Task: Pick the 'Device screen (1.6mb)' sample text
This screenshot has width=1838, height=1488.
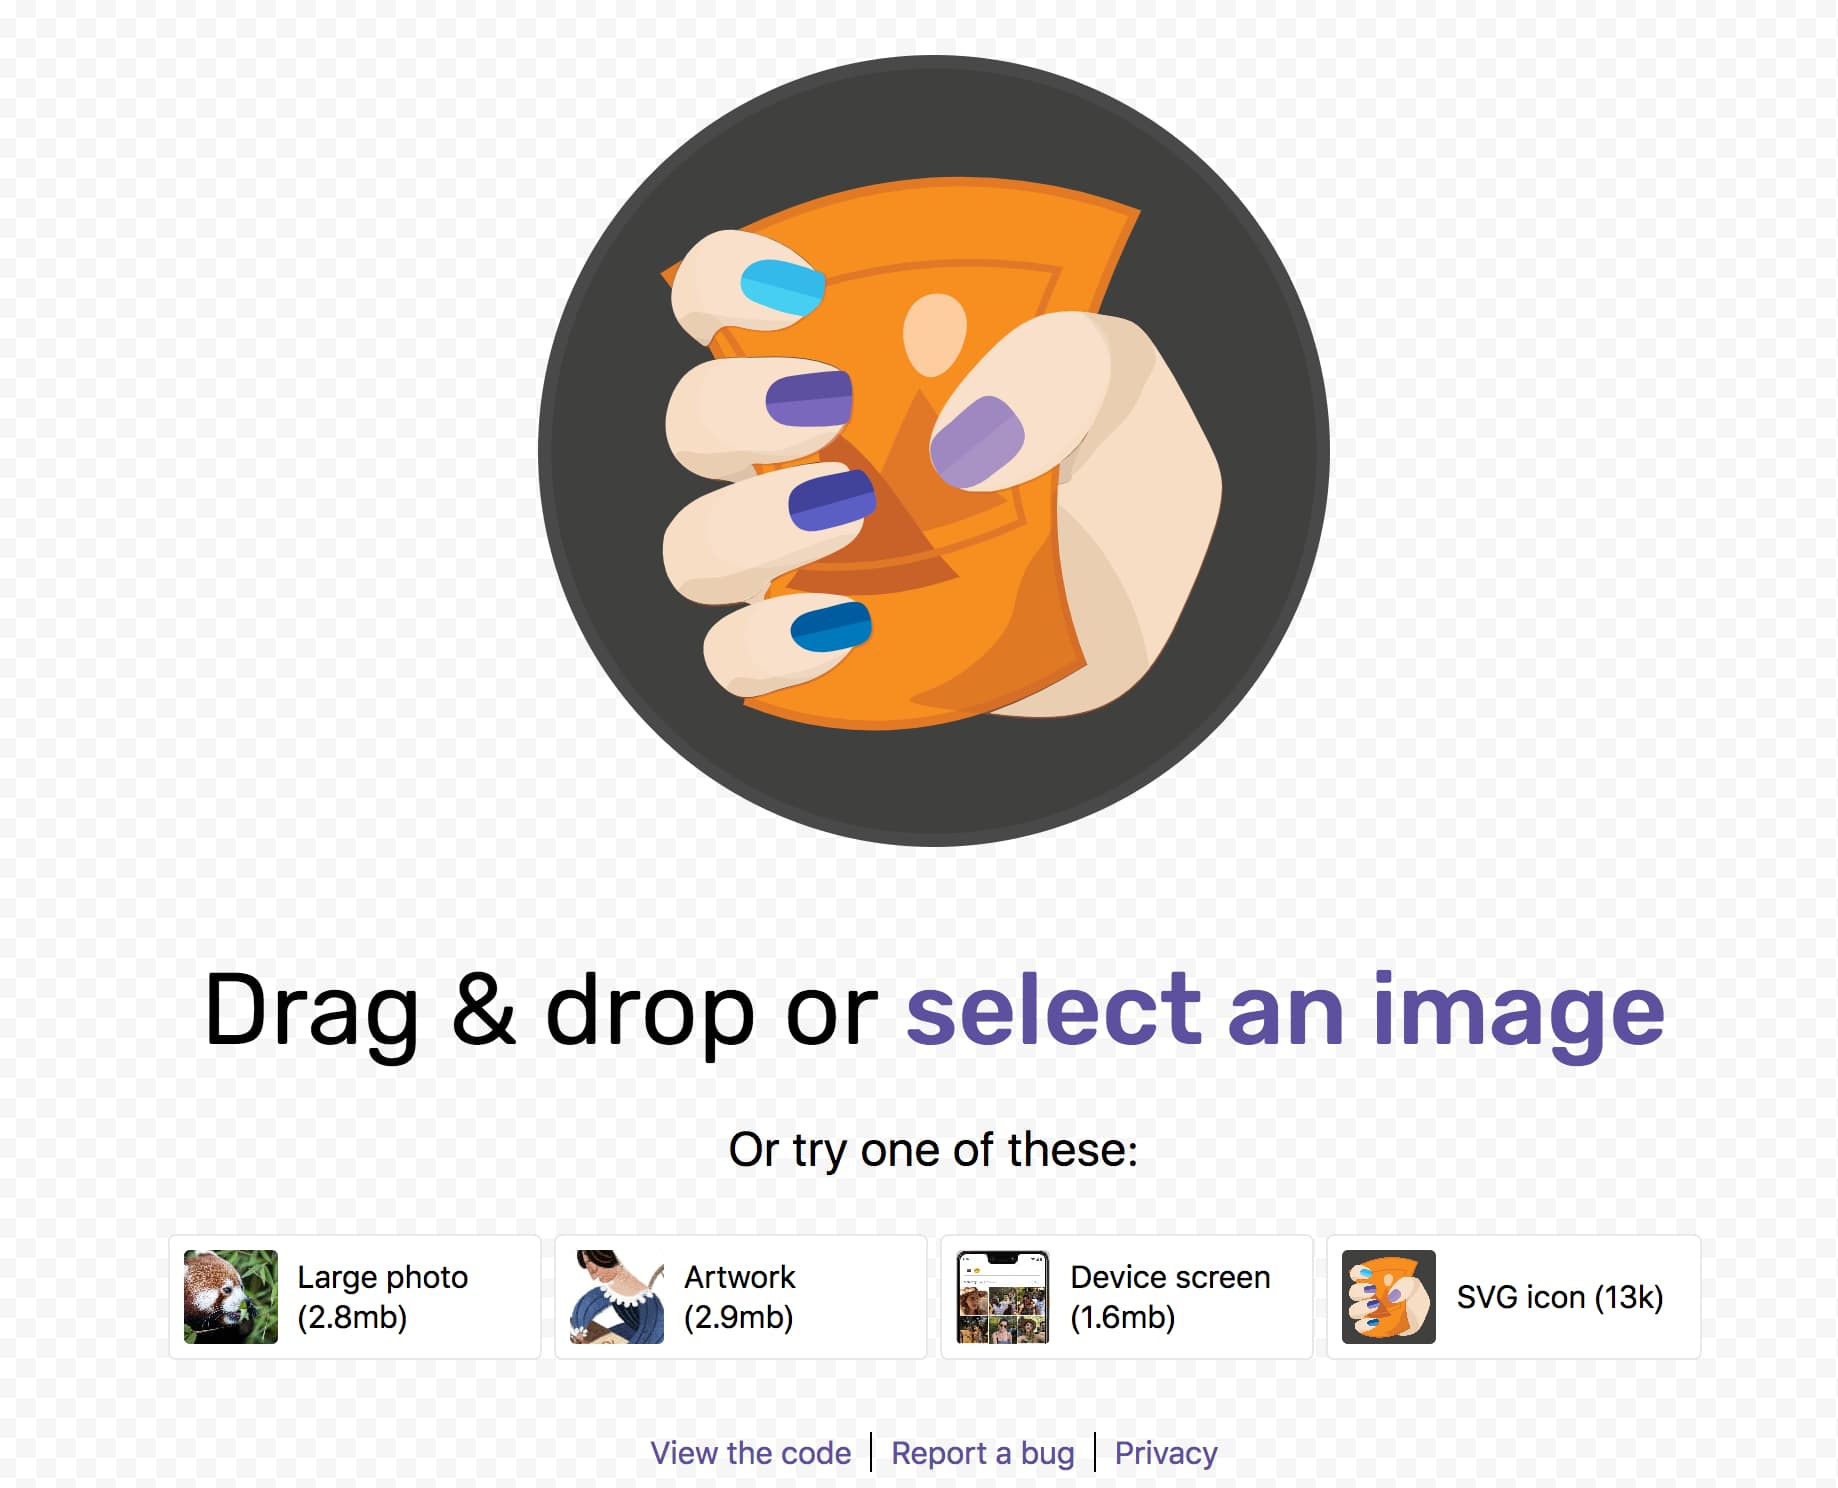Action: (x=1170, y=1297)
